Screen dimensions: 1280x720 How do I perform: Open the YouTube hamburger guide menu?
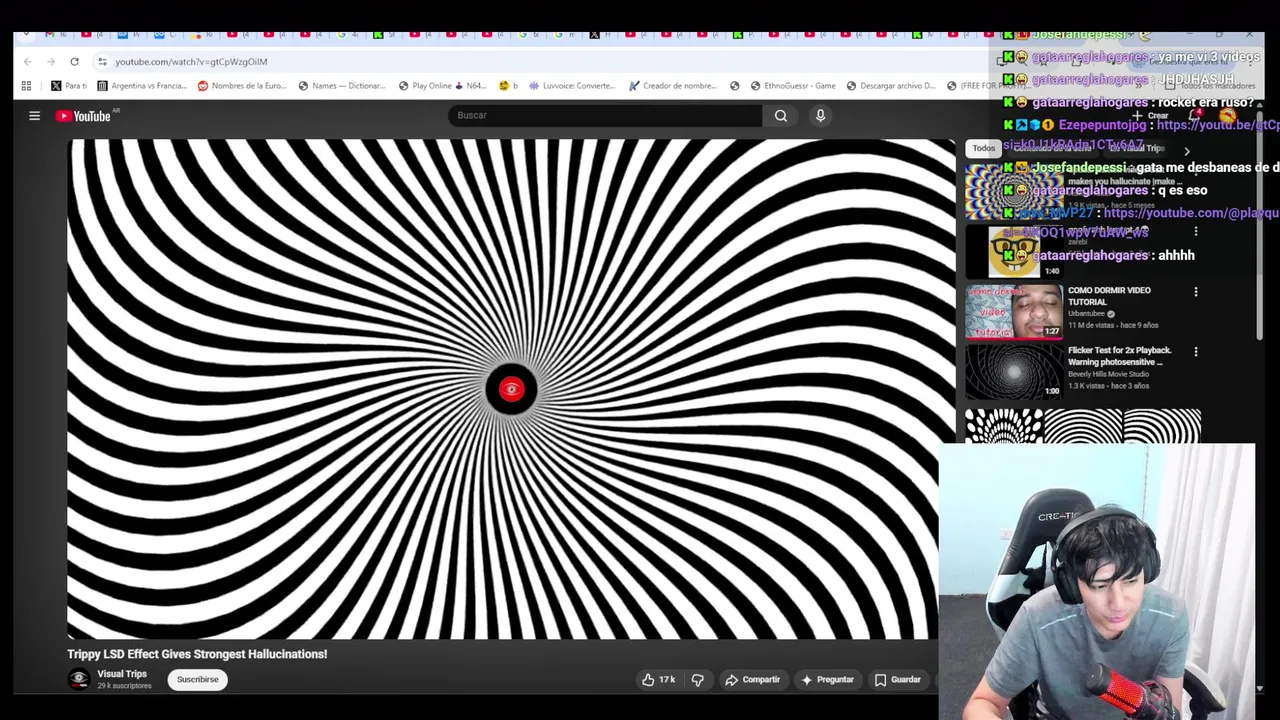click(34, 115)
